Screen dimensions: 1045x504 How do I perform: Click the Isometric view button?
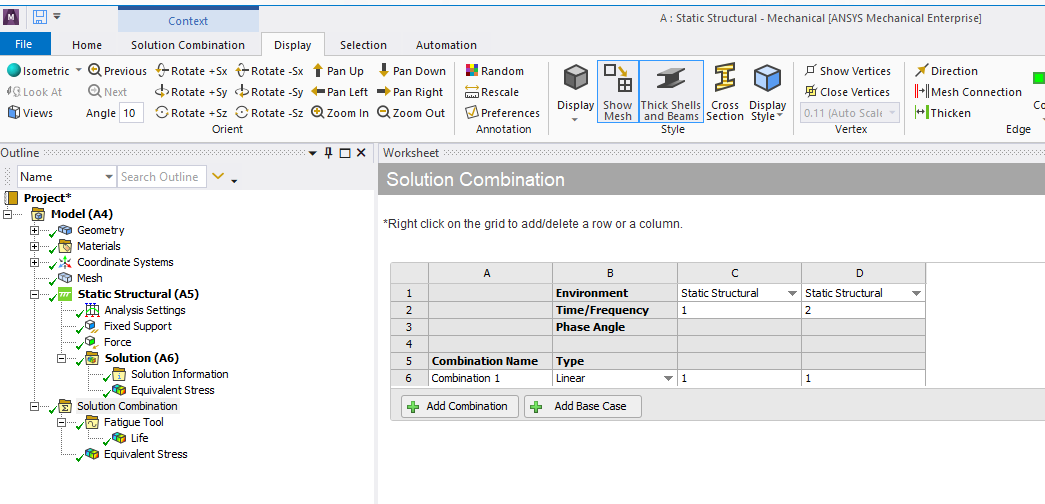coord(38,71)
